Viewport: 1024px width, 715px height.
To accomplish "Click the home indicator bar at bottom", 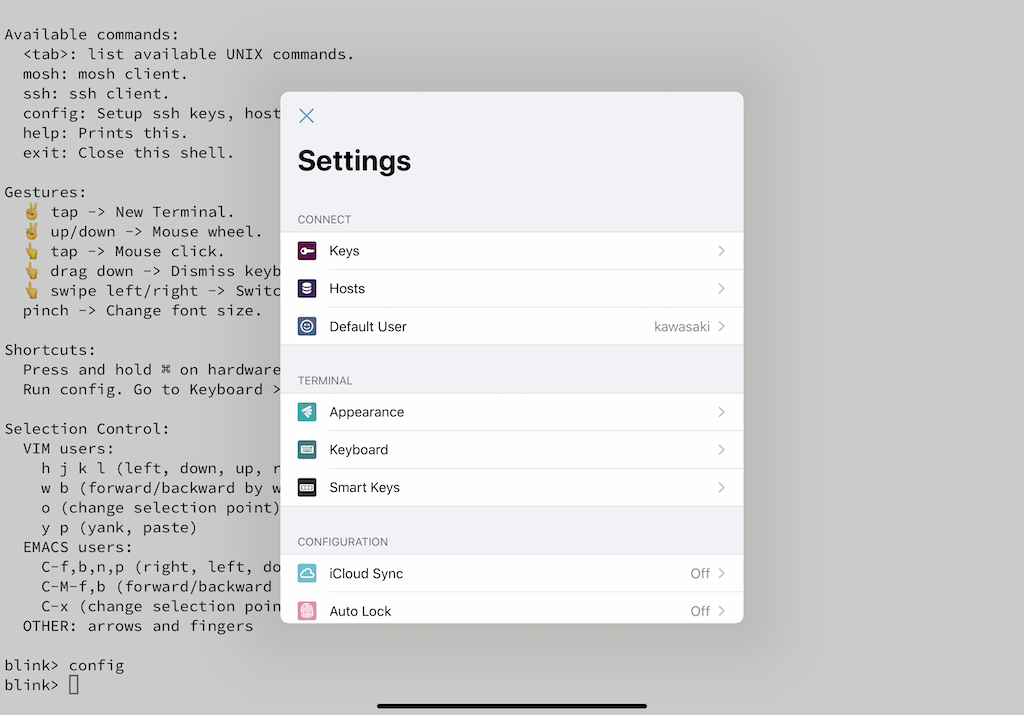I will click(x=512, y=706).
